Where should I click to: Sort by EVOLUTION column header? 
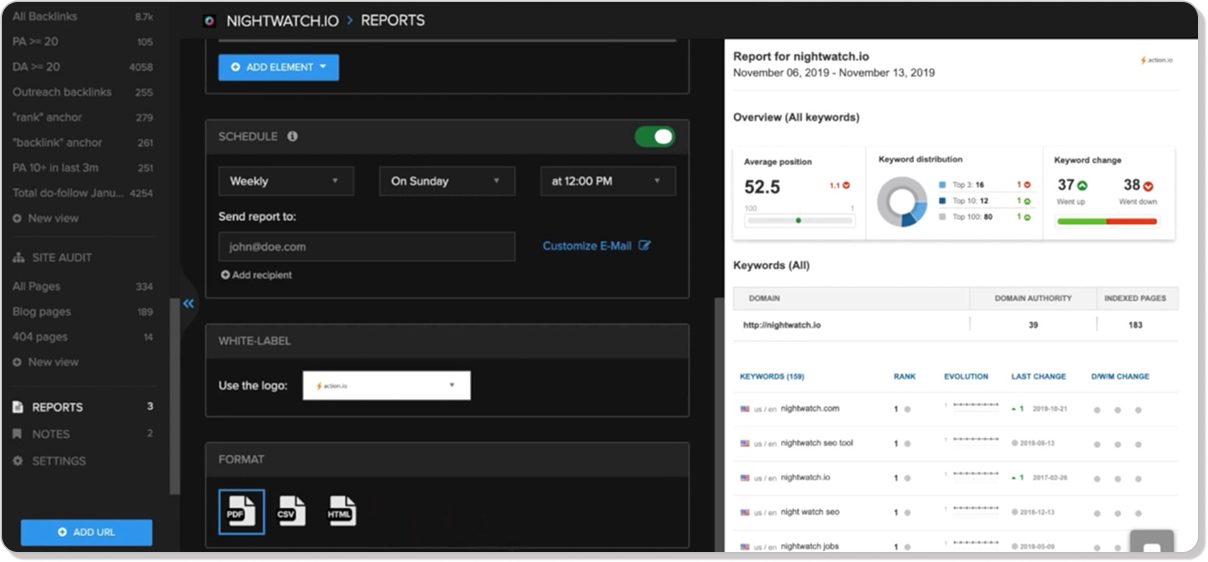966,377
